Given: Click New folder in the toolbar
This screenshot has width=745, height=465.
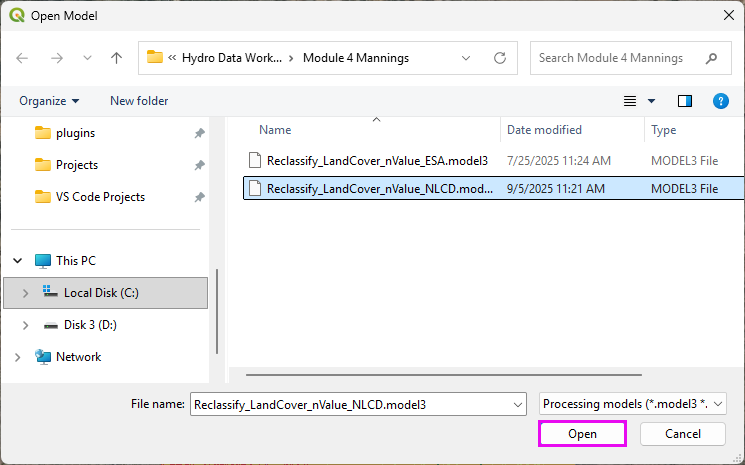Looking at the screenshot, I should (x=139, y=101).
